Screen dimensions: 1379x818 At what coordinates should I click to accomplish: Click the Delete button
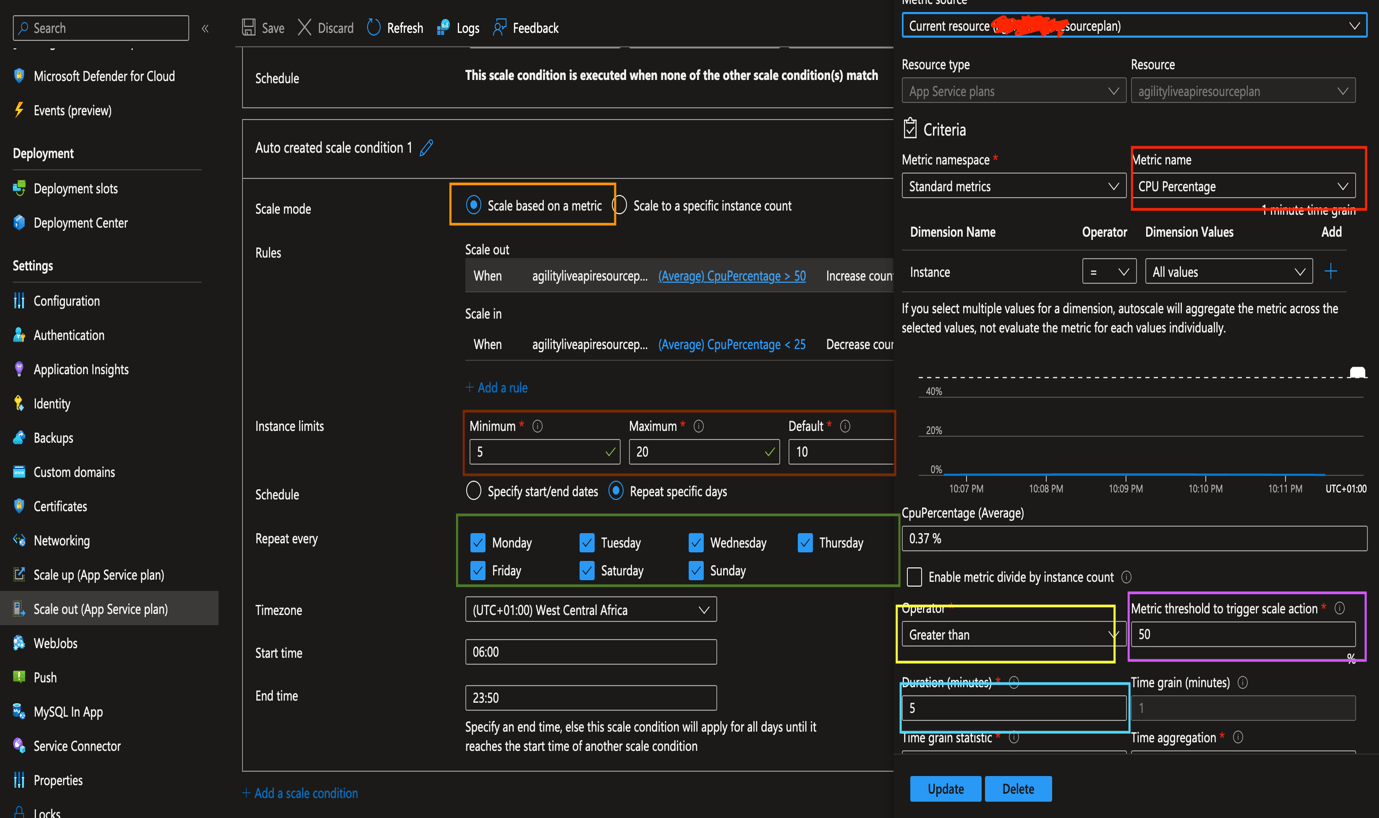1018,789
